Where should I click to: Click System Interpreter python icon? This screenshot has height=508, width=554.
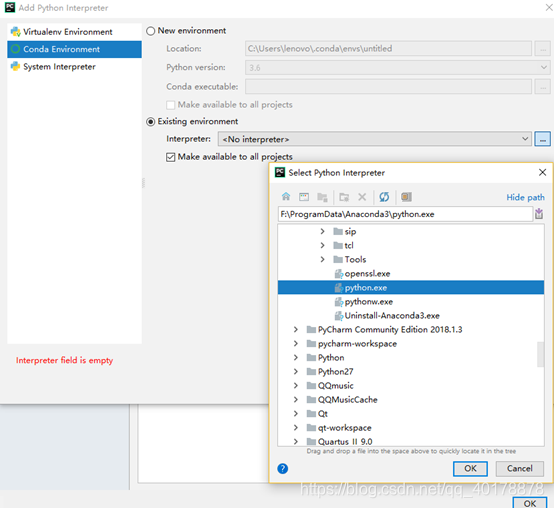pyautogui.click(x=16, y=66)
